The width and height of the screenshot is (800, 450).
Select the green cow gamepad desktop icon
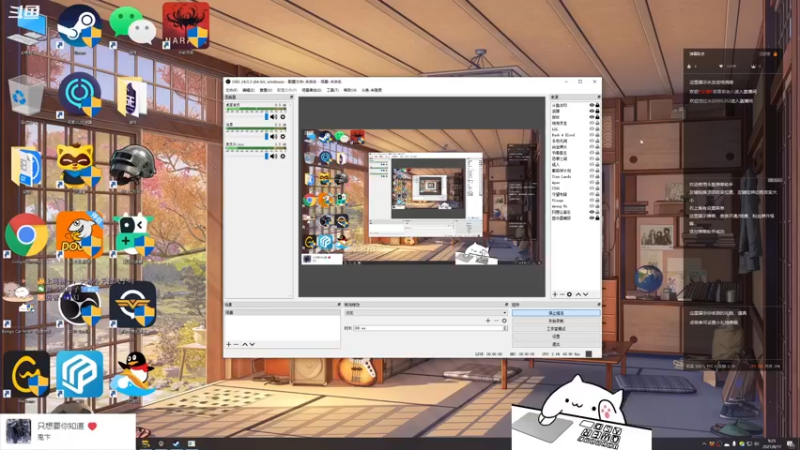pyautogui.click(x=134, y=235)
